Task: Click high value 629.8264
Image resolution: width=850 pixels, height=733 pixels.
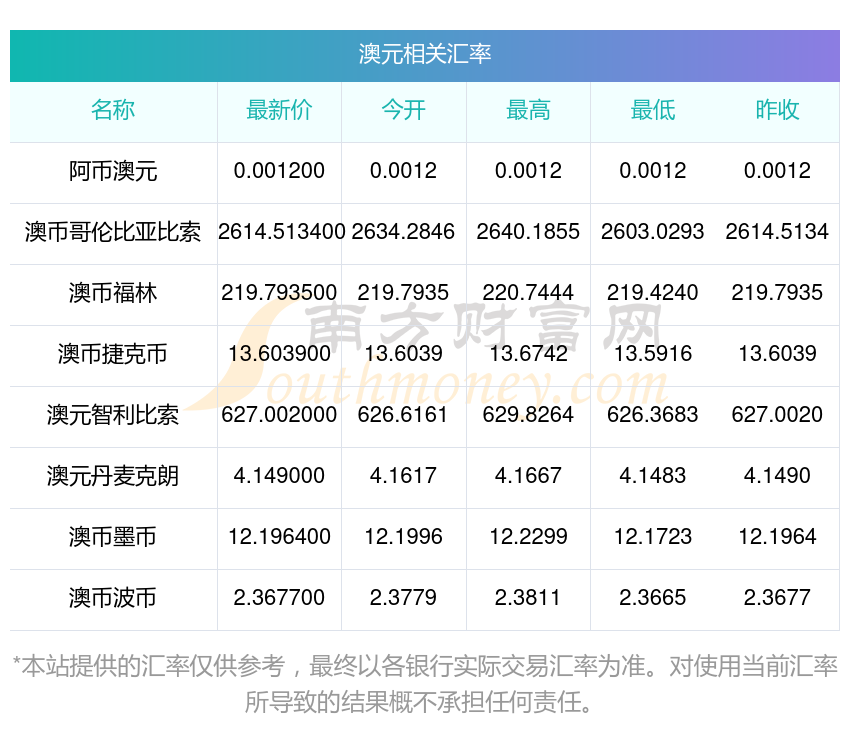Action: [528, 415]
